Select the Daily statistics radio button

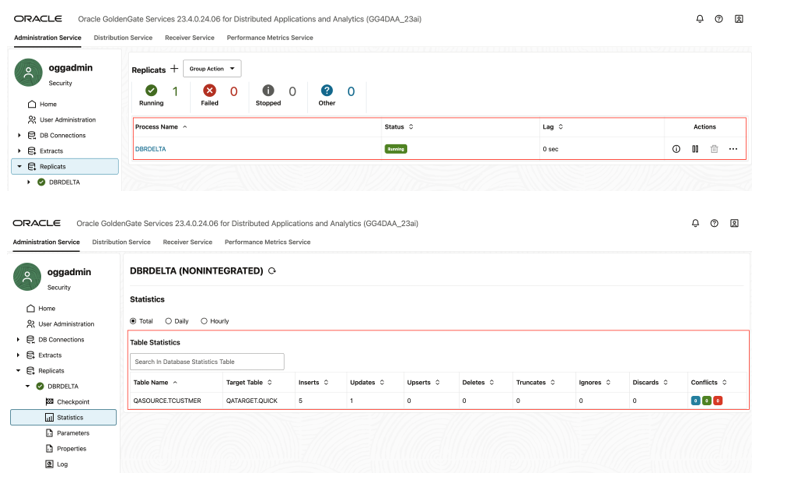[x=168, y=321]
